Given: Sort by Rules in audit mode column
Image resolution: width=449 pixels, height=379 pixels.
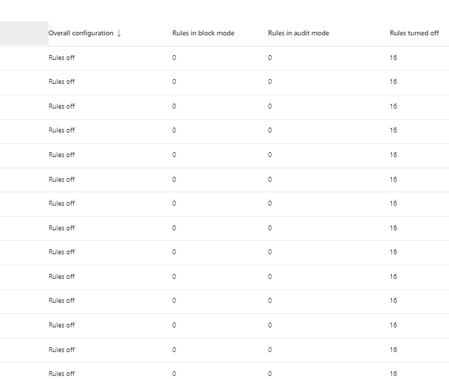Looking at the screenshot, I should [x=299, y=33].
